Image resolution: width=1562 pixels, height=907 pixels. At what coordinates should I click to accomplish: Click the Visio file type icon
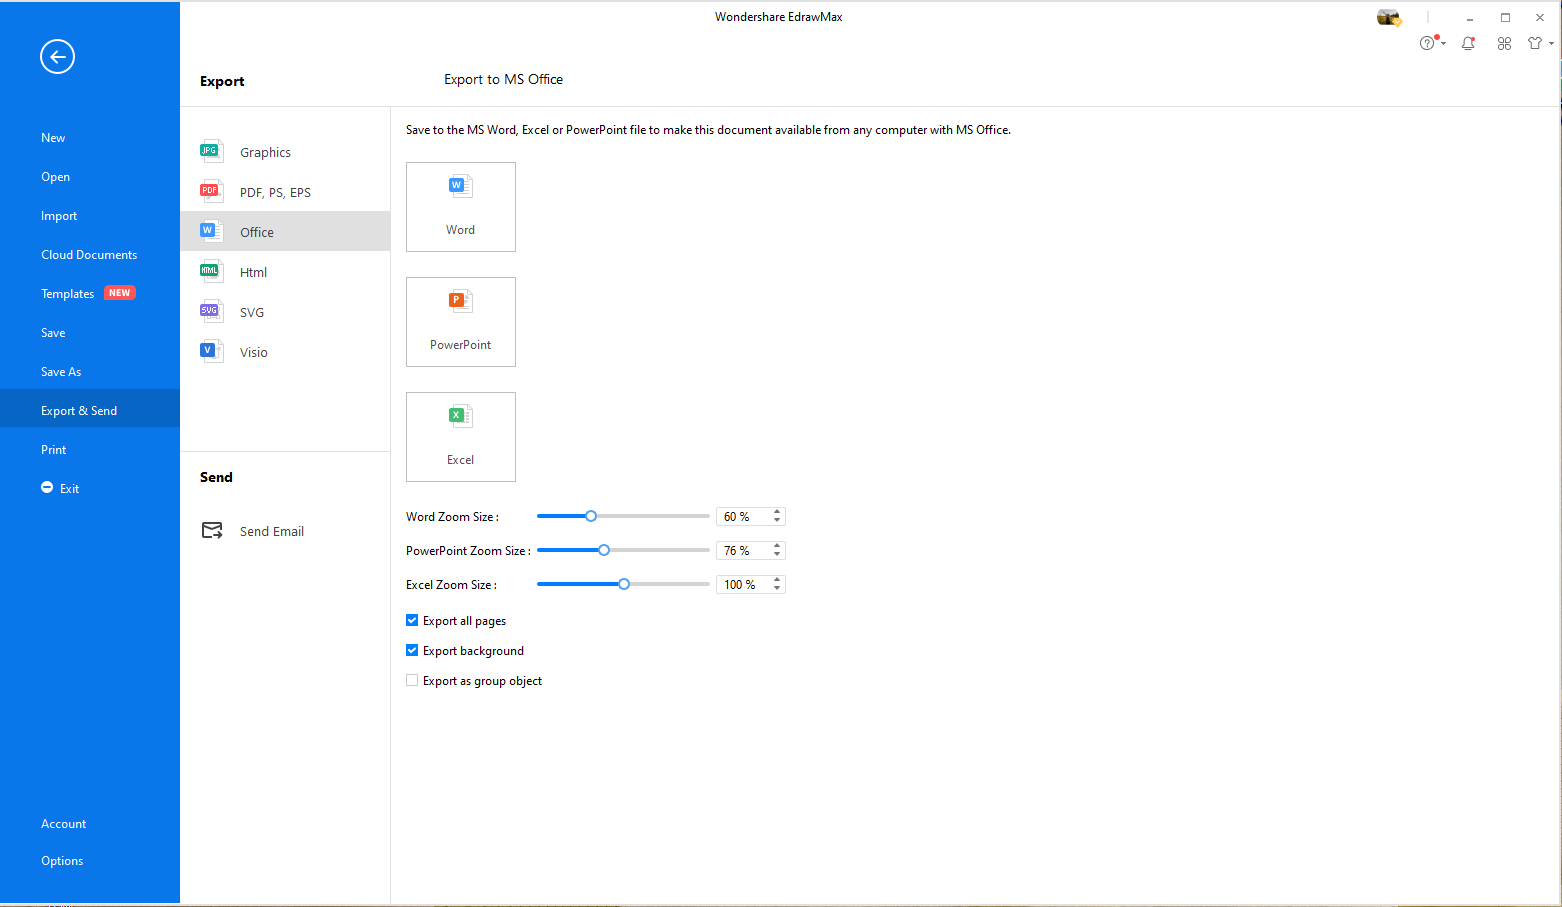(210, 351)
